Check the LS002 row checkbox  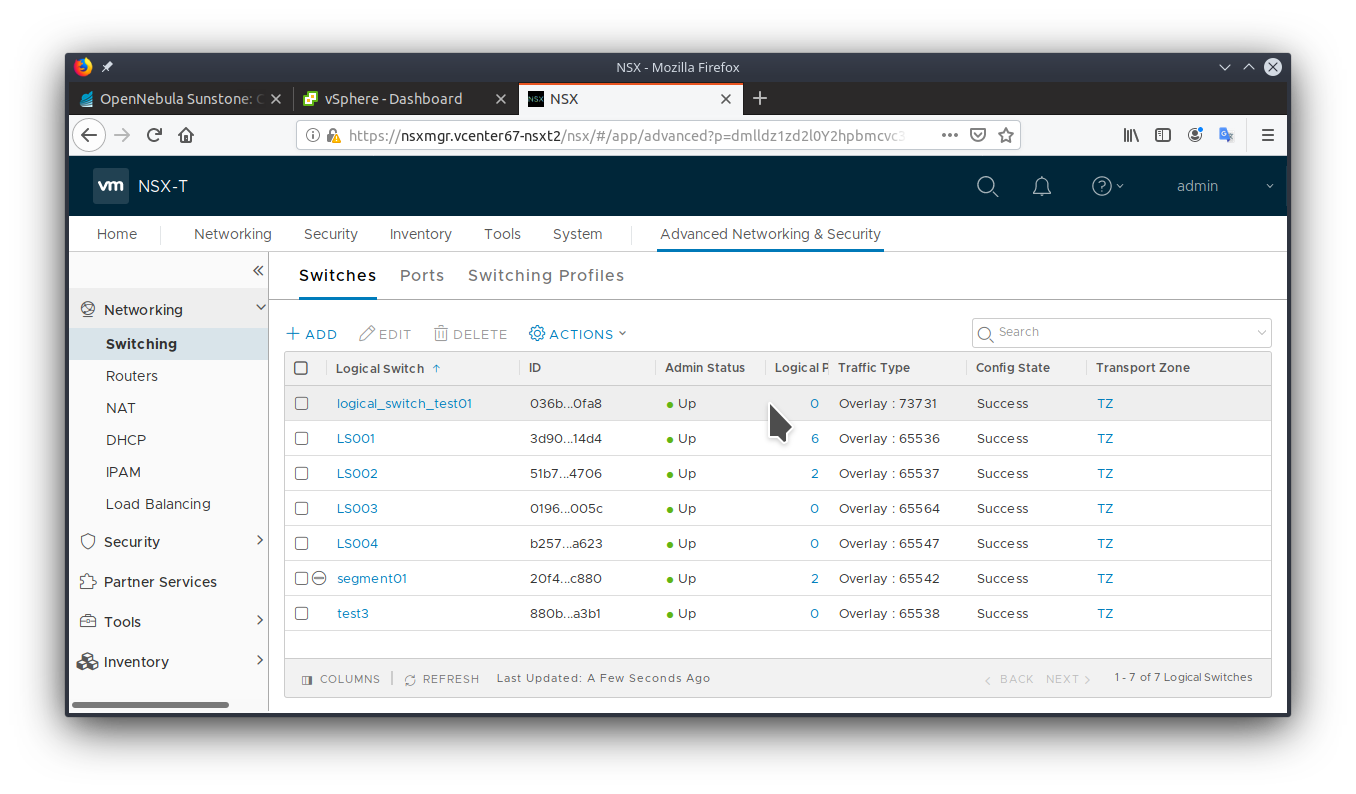[x=301, y=473]
